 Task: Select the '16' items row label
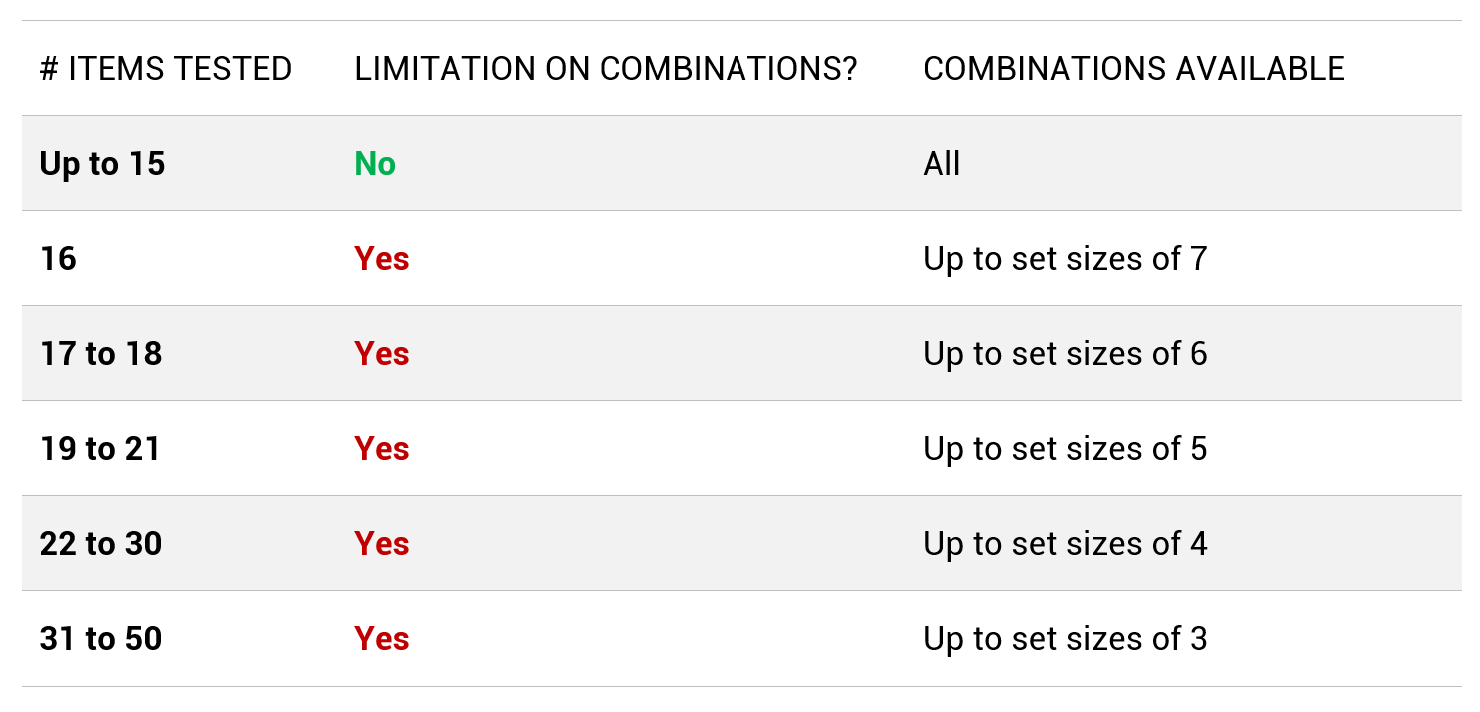click(x=58, y=259)
